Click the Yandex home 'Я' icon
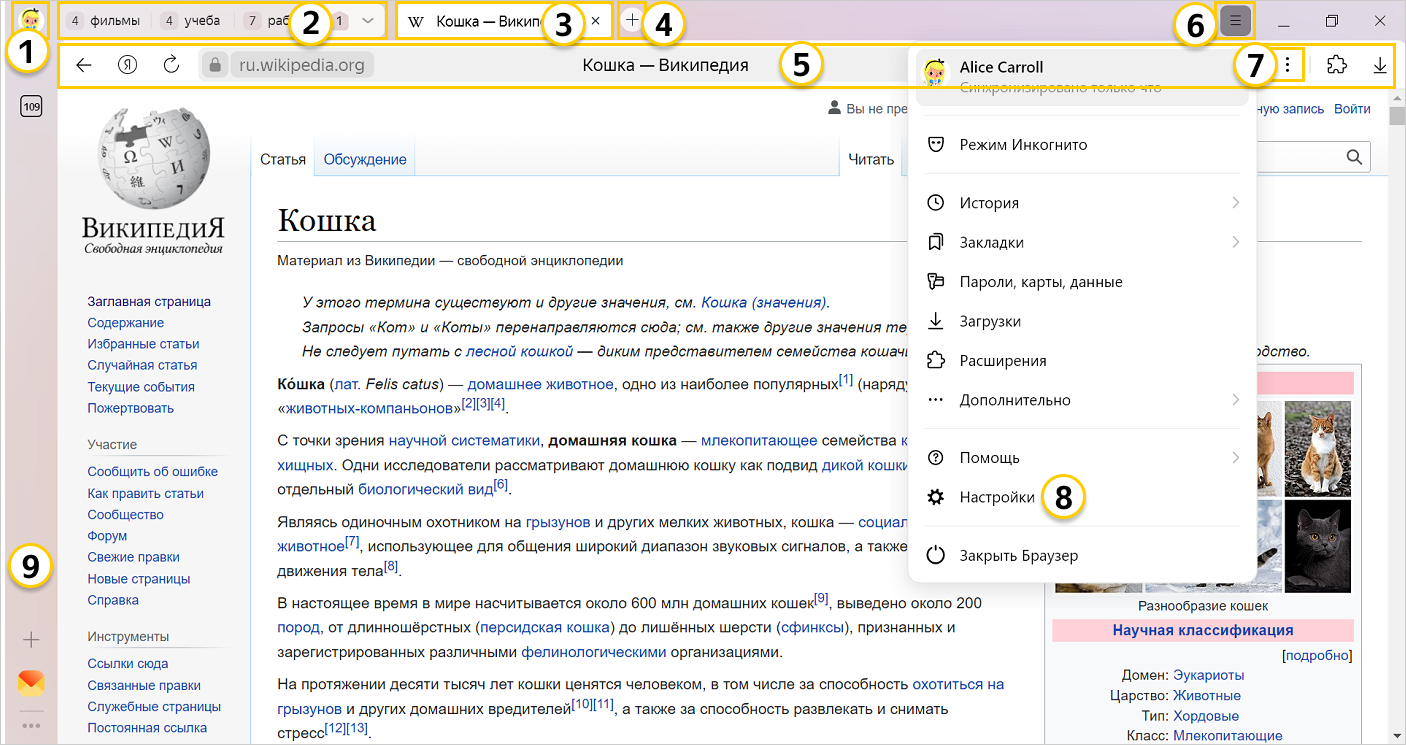This screenshot has height=745, width=1406. 127,66
